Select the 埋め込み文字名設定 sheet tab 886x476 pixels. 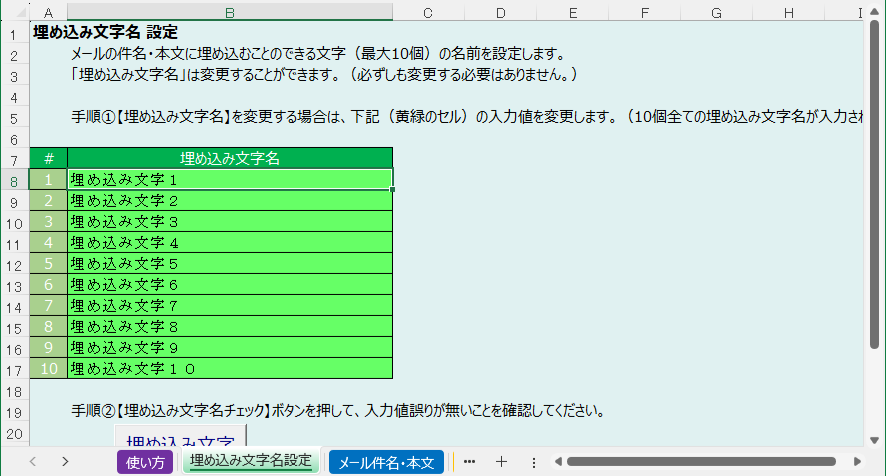251,461
